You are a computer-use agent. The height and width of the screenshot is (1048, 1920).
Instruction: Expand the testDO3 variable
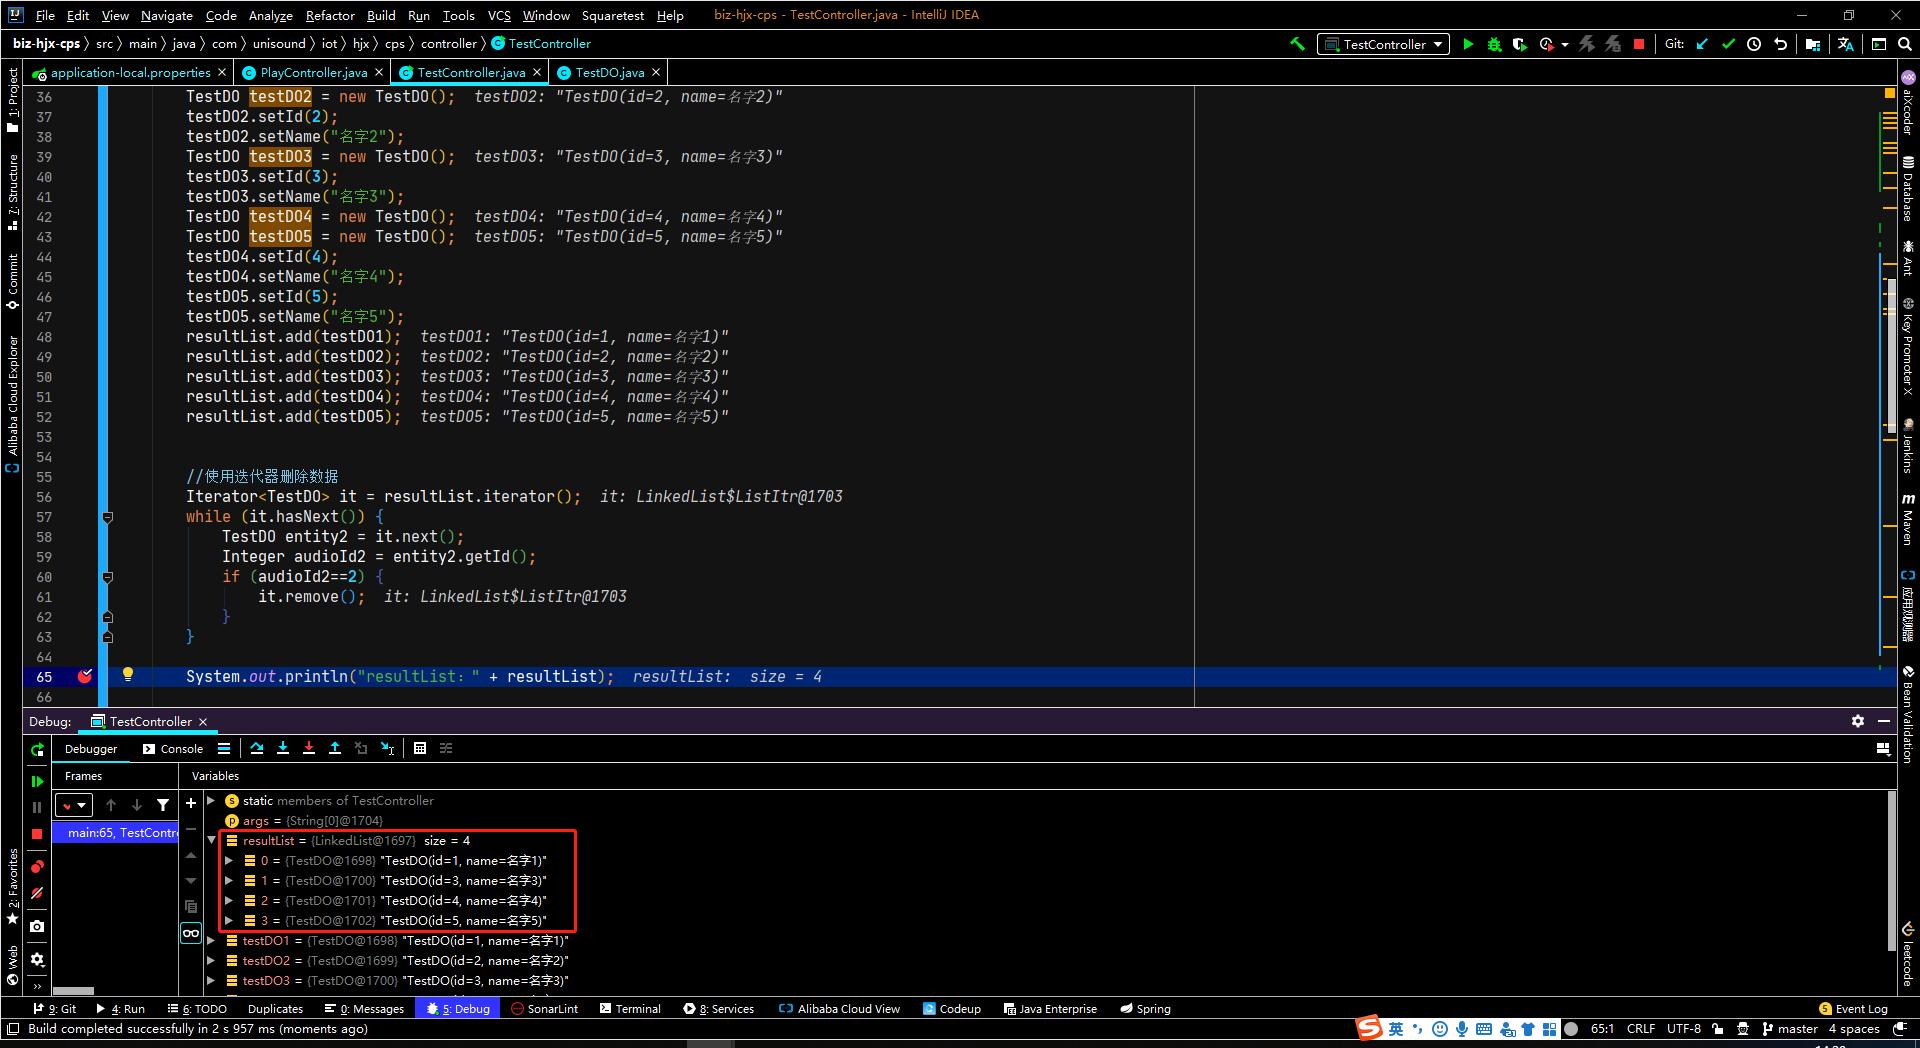pos(212,981)
